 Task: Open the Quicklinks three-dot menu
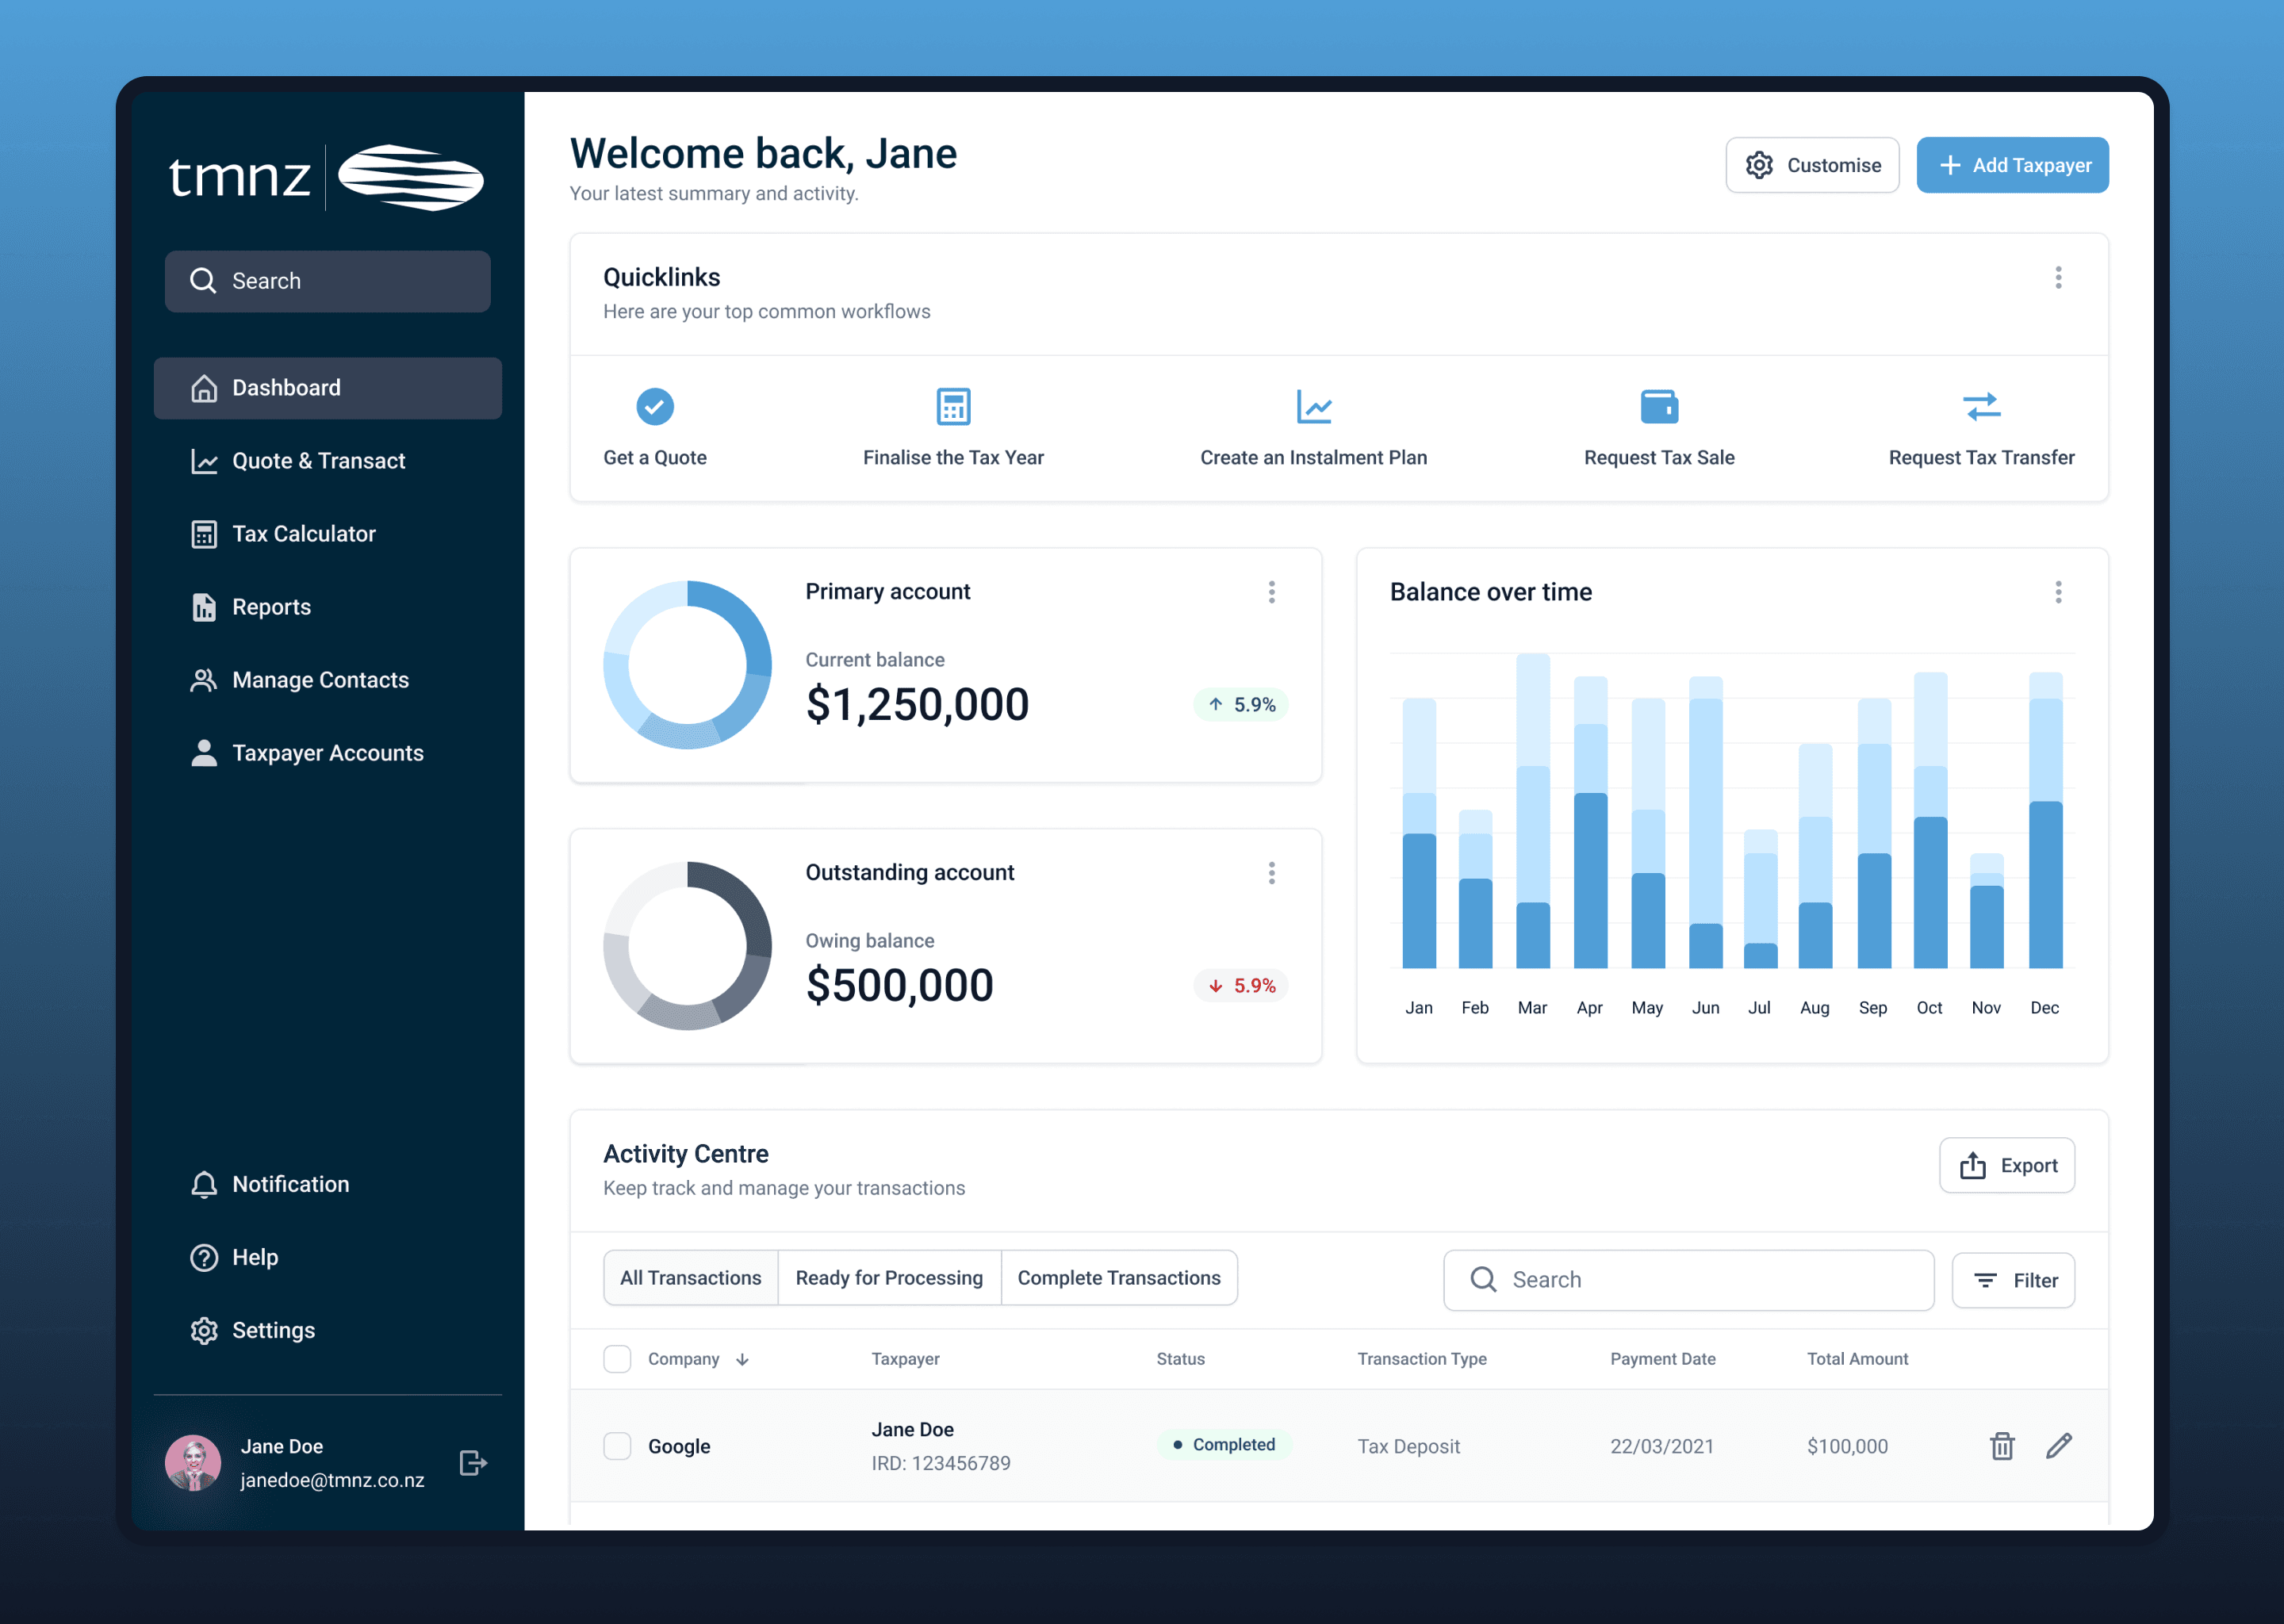coord(2058,278)
